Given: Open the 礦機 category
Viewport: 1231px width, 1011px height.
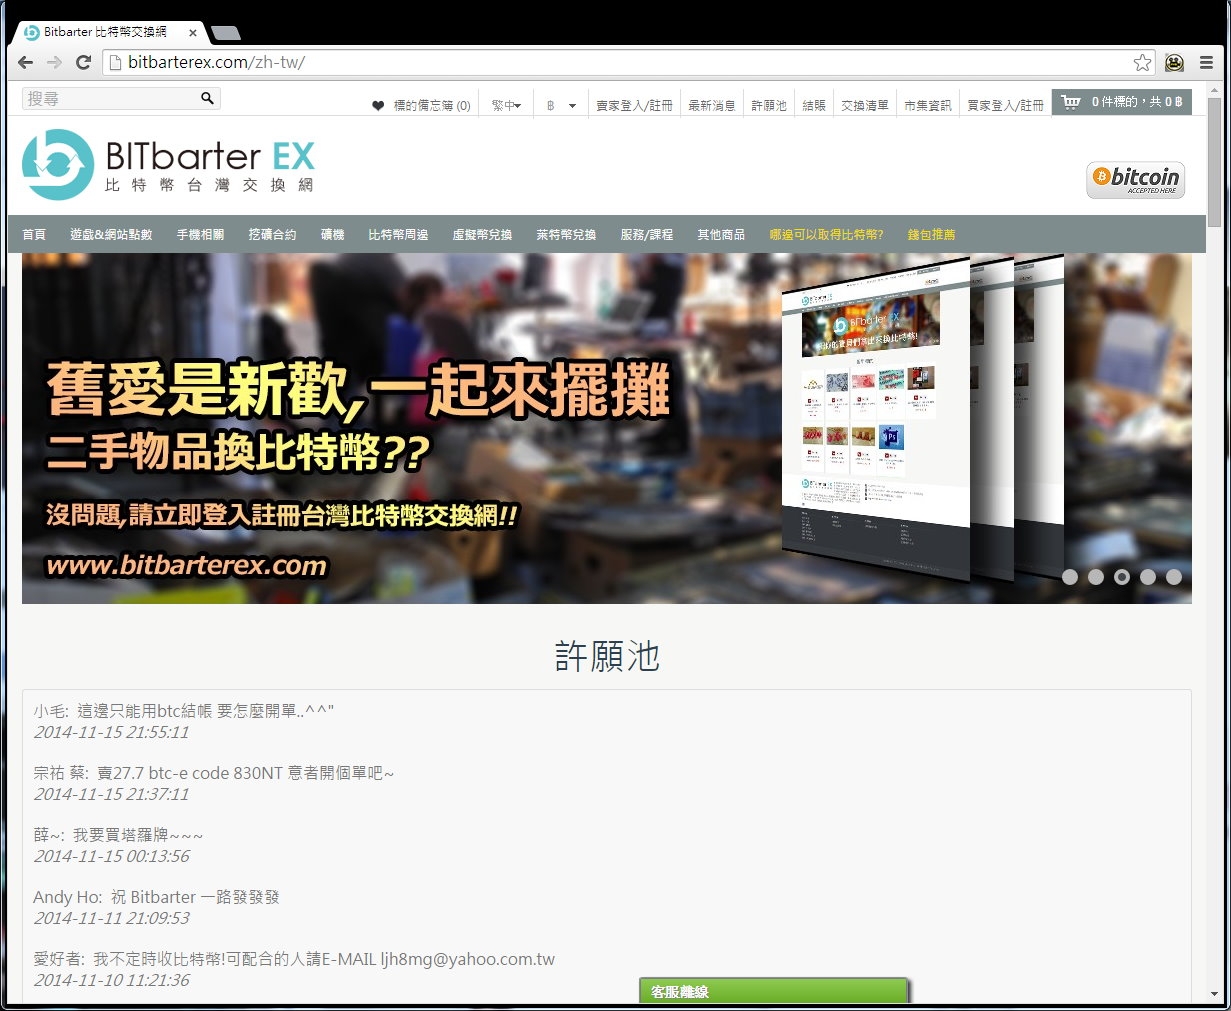Looking at the screenshot, I should coord(332,234).
